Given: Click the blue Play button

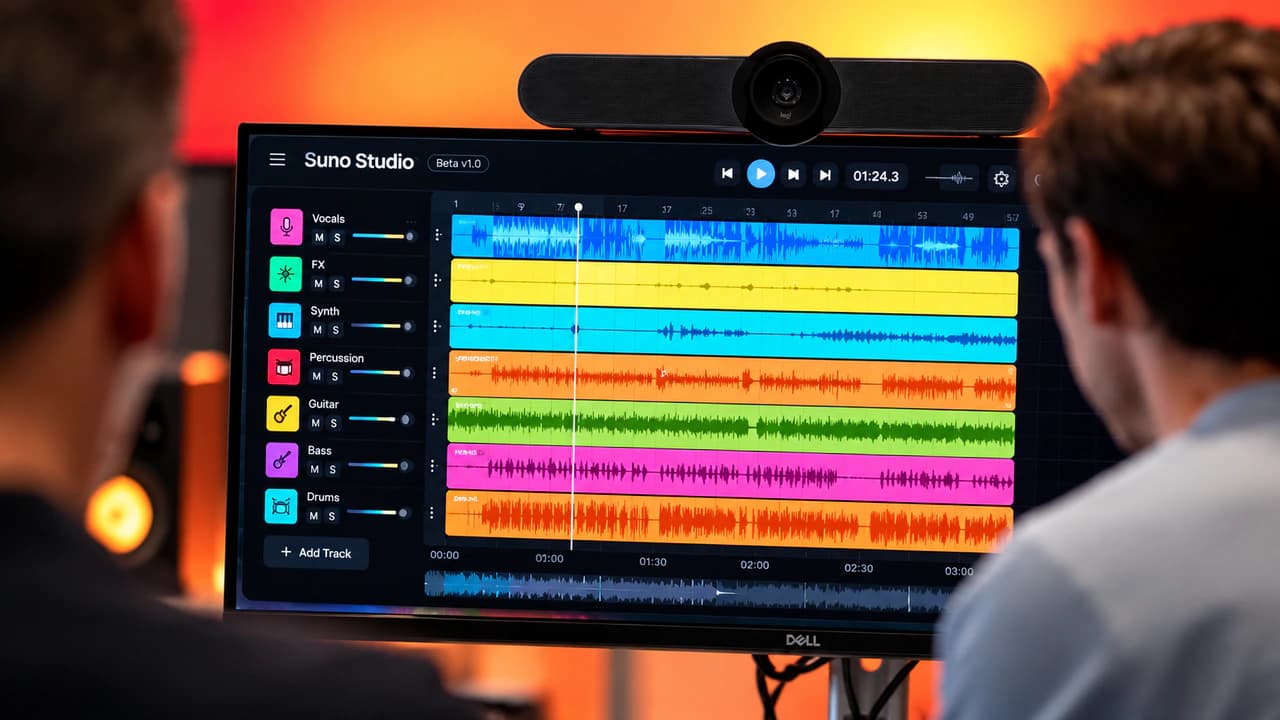Looking at the screenshot, I should point(761,174).
